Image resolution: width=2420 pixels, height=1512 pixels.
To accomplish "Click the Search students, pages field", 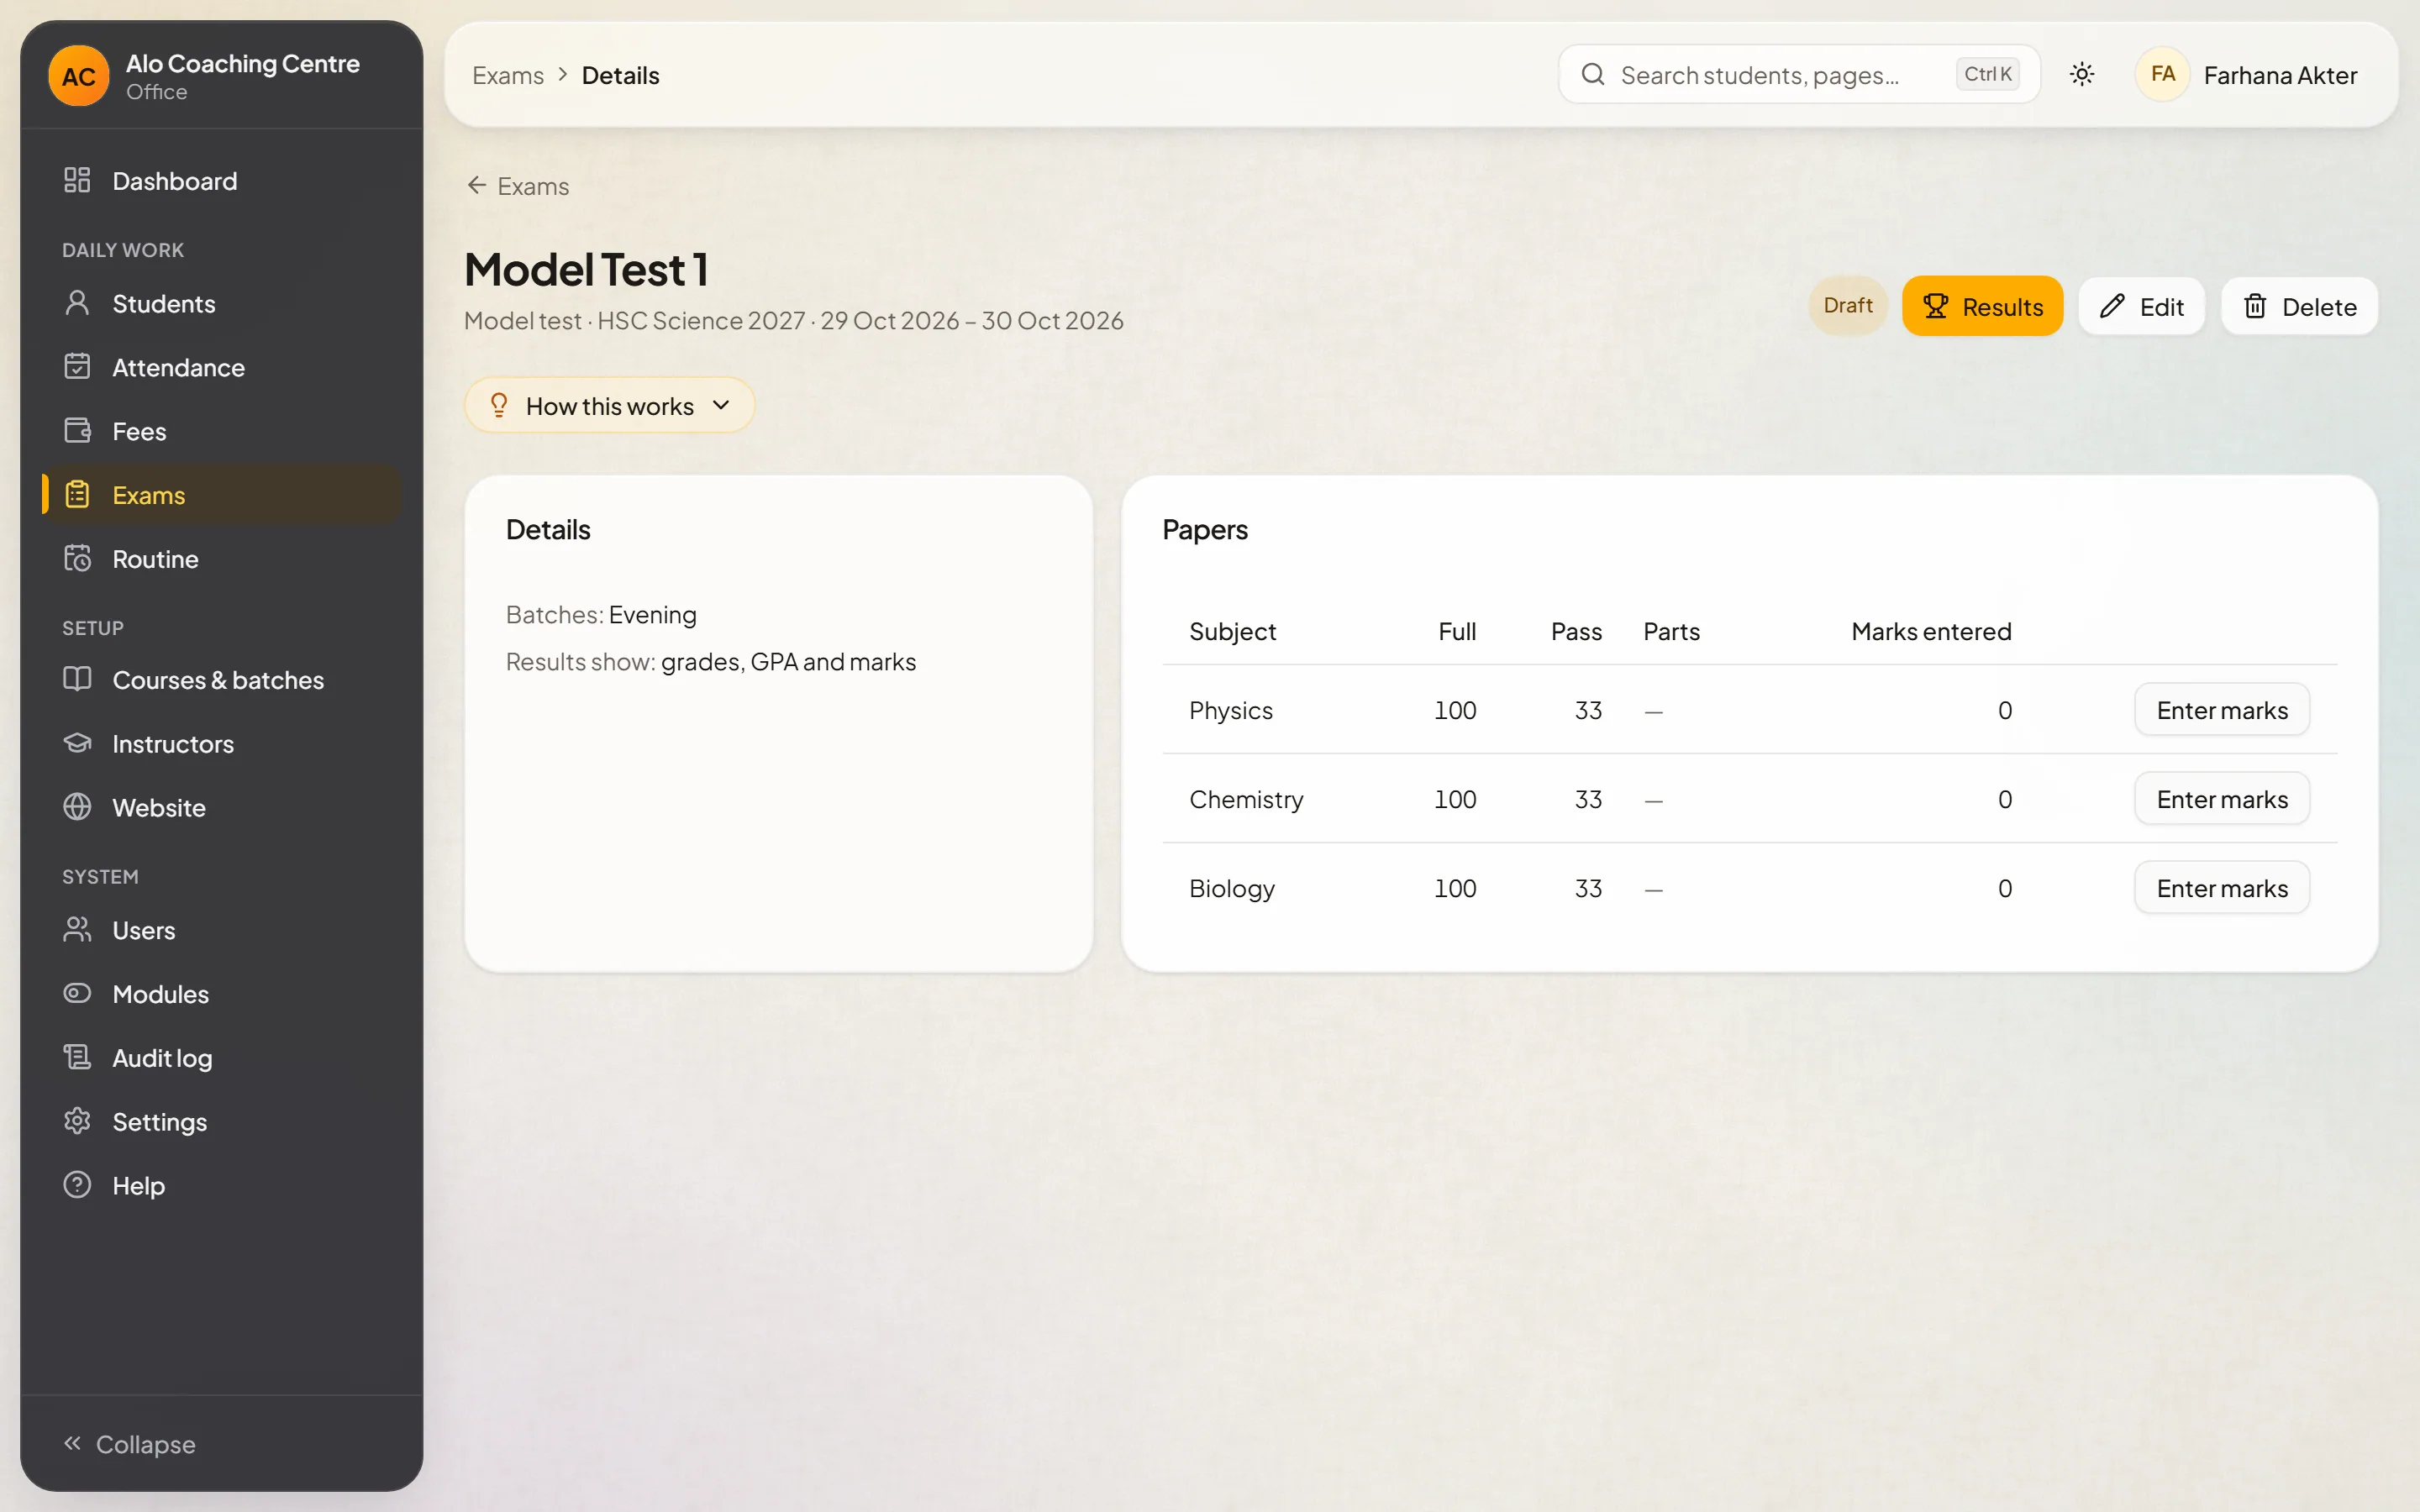I will click(1799, 74).
